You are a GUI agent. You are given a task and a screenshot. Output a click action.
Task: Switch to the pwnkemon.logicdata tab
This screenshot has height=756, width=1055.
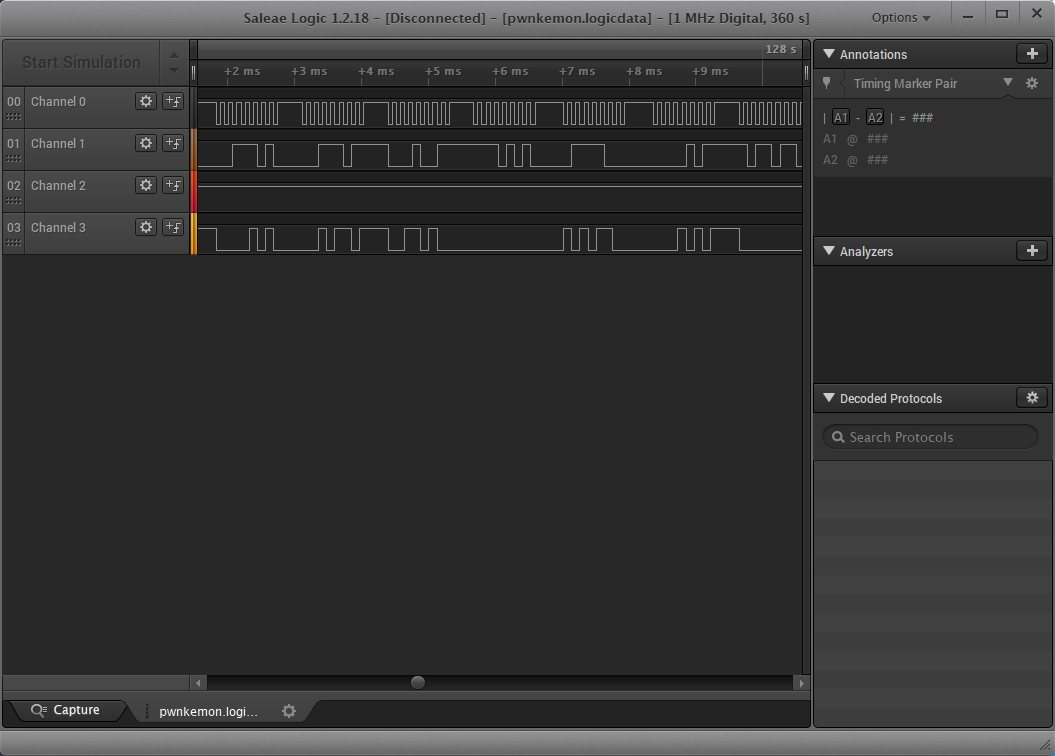[208, 711]
